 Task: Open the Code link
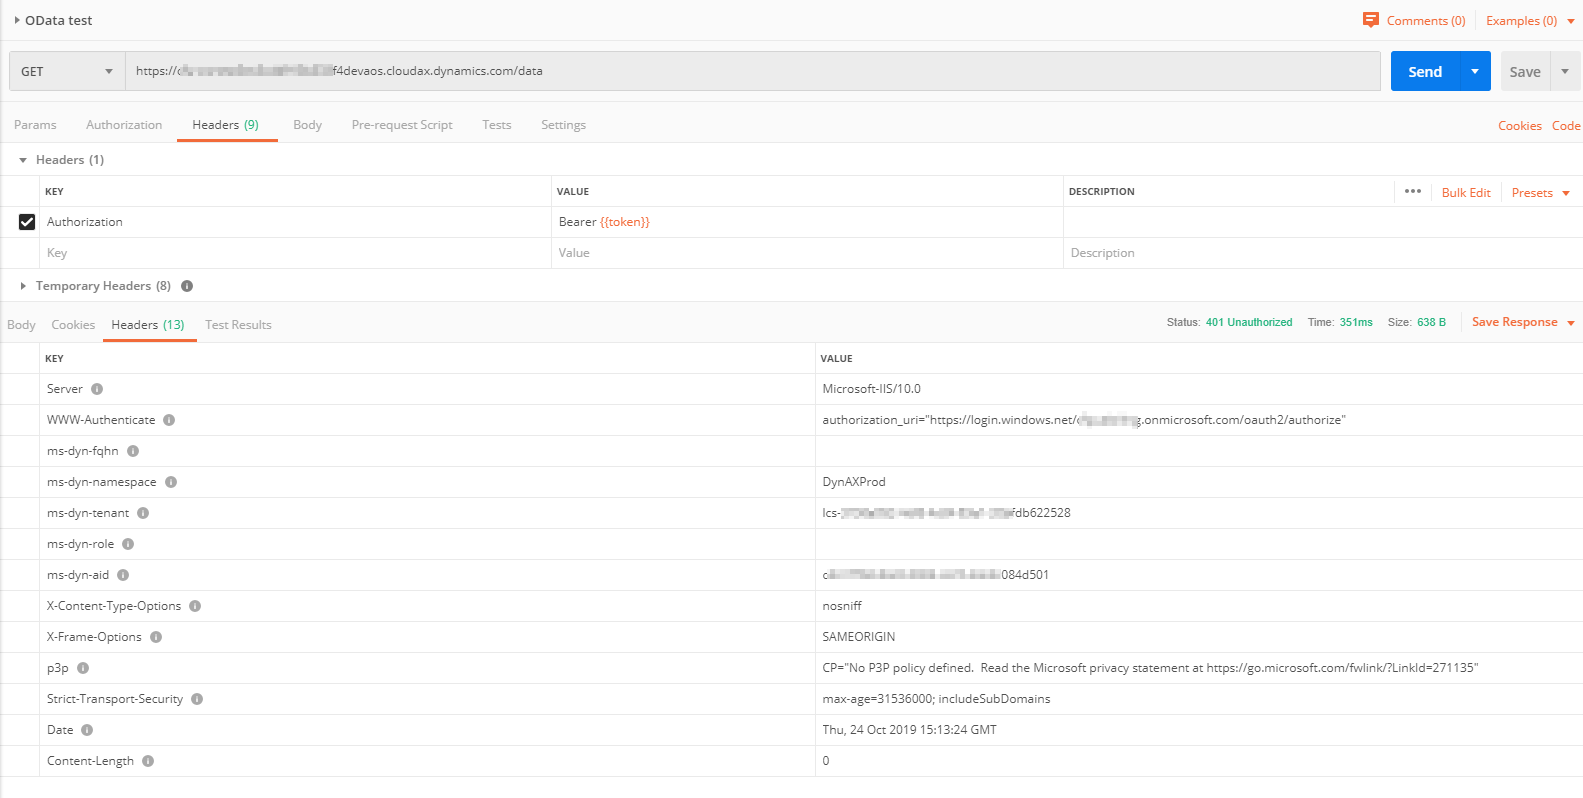(x=1566, y=126)
